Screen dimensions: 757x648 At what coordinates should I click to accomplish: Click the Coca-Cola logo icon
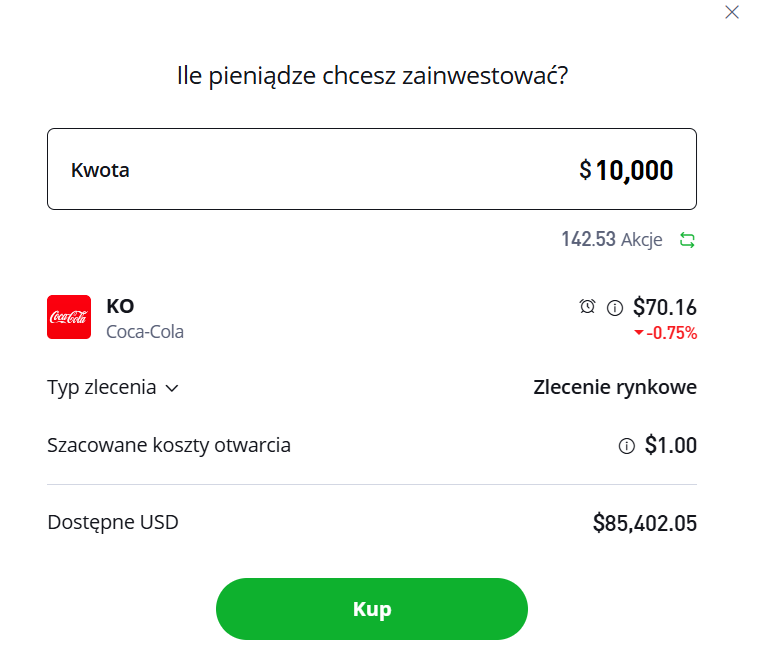[69, 317]
